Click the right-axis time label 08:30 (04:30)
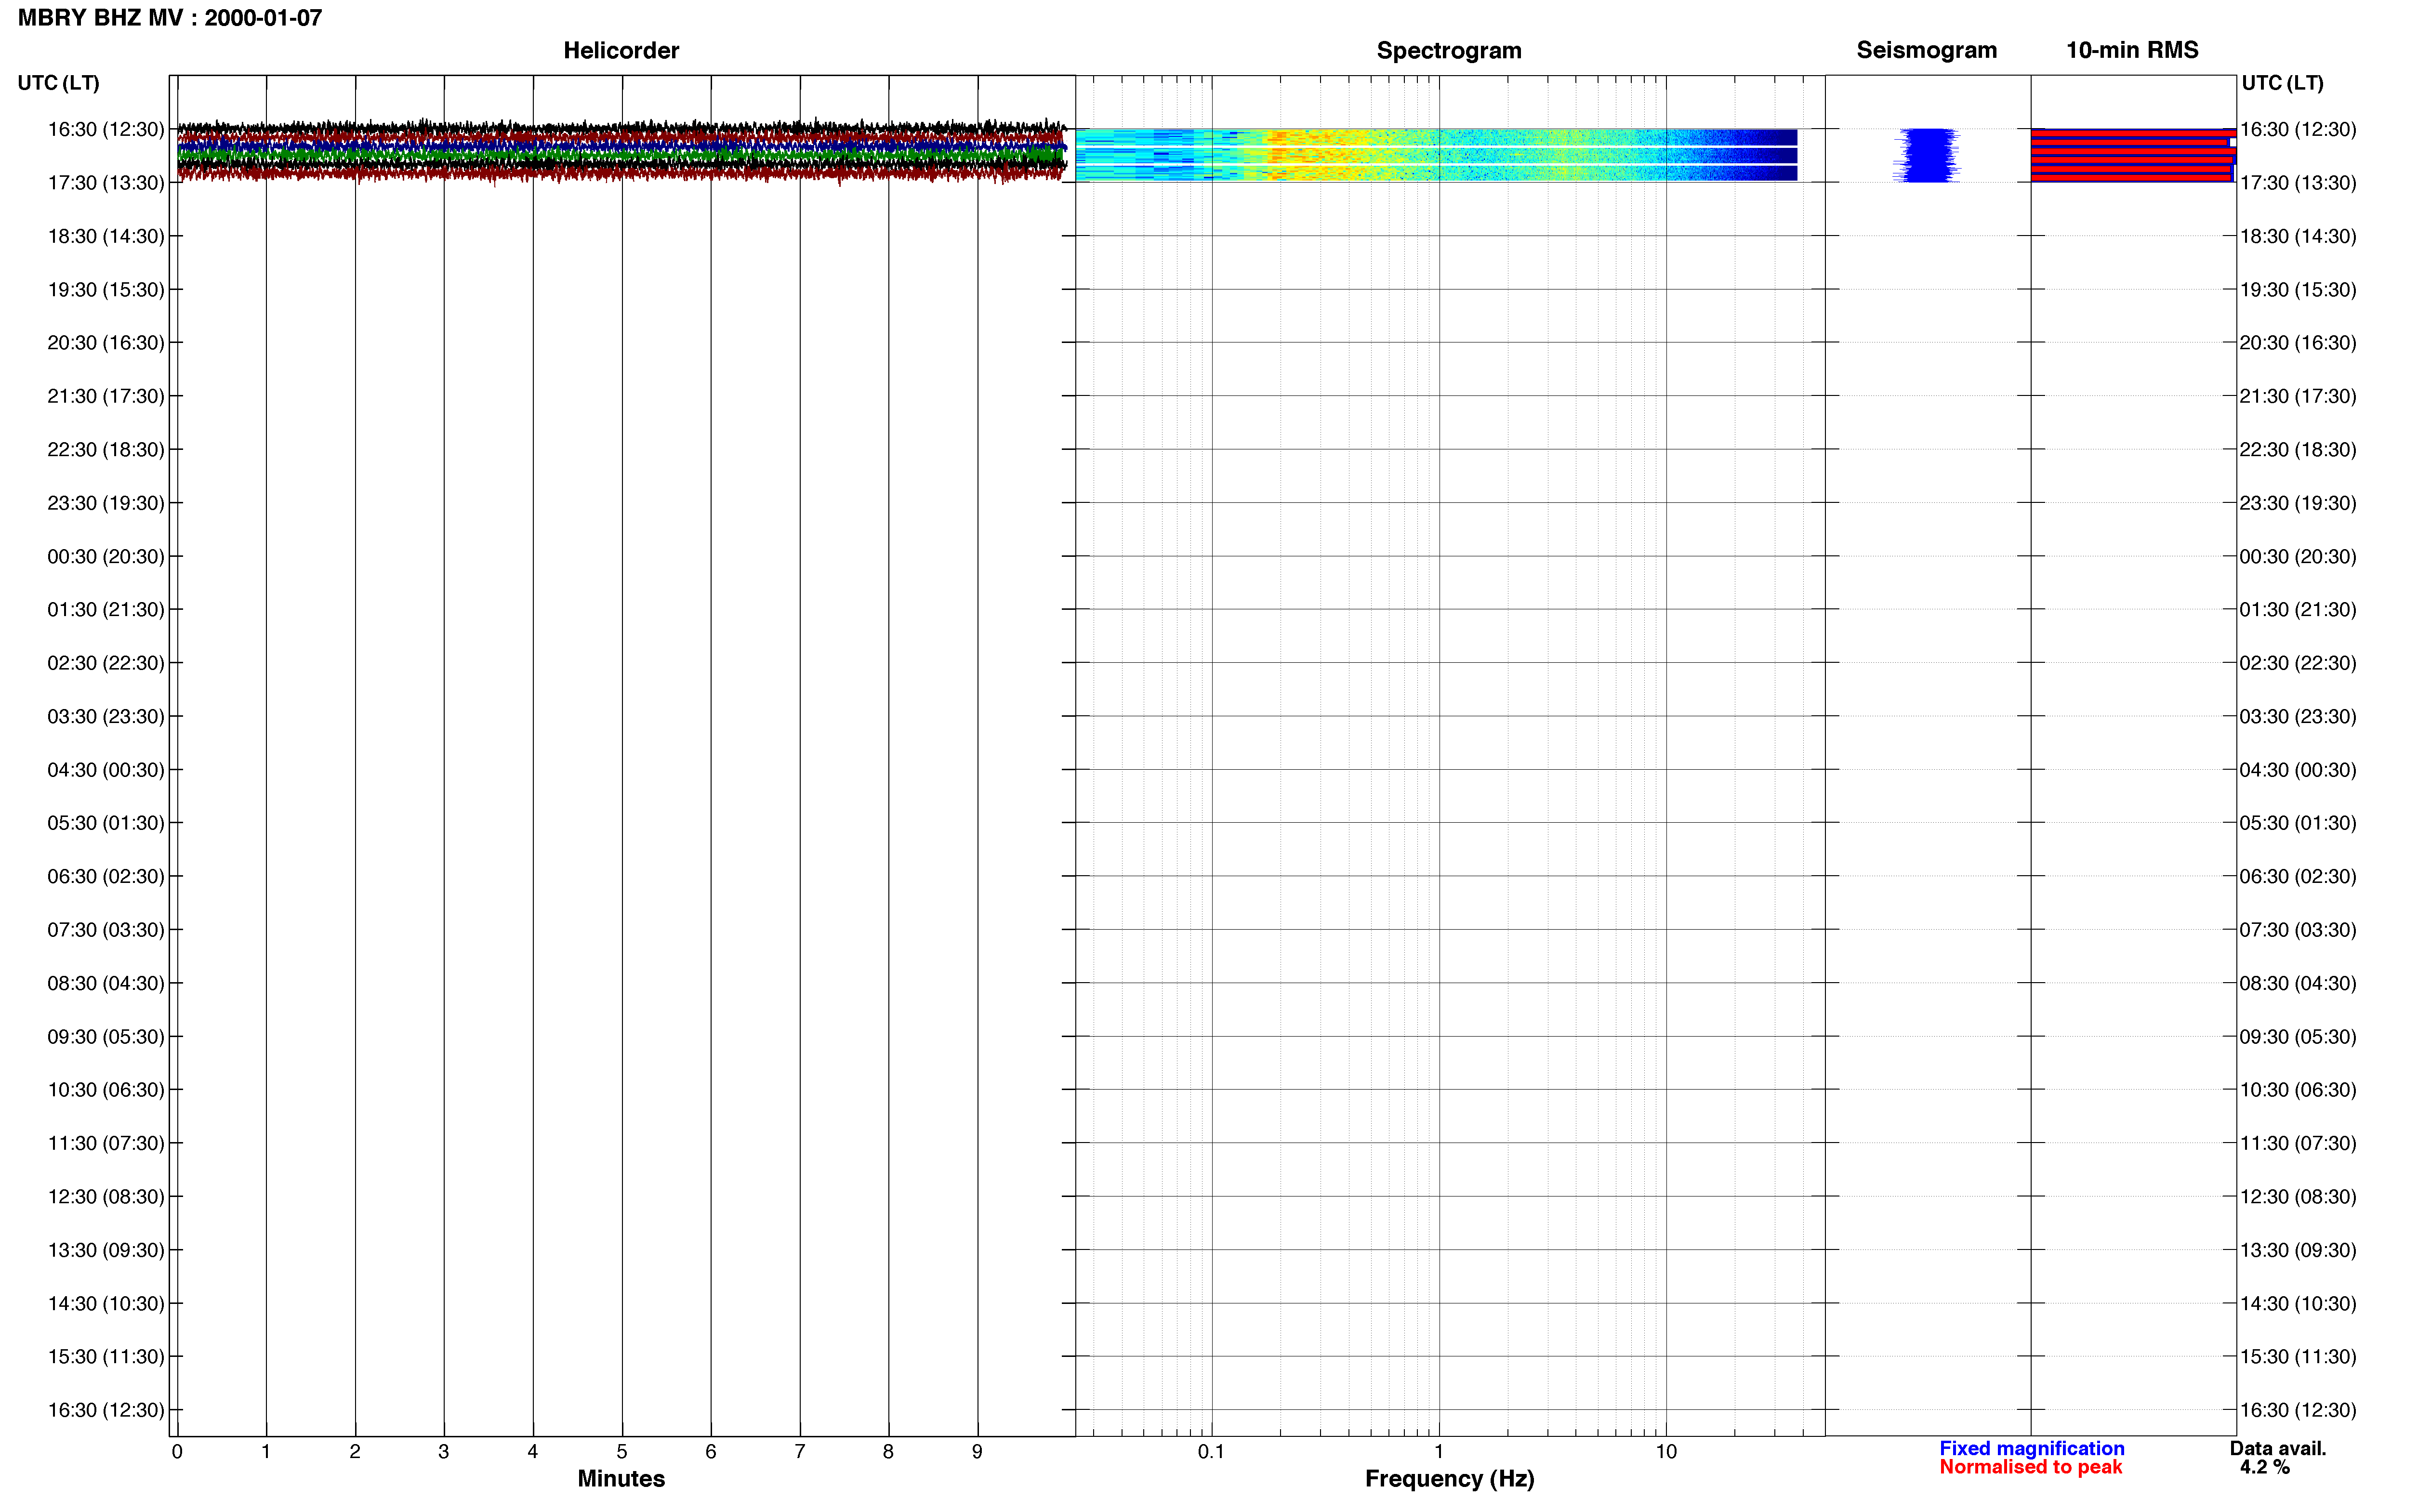Image resolution: width=2418 pixels, height=1512 pixels. pos(2297,983)
